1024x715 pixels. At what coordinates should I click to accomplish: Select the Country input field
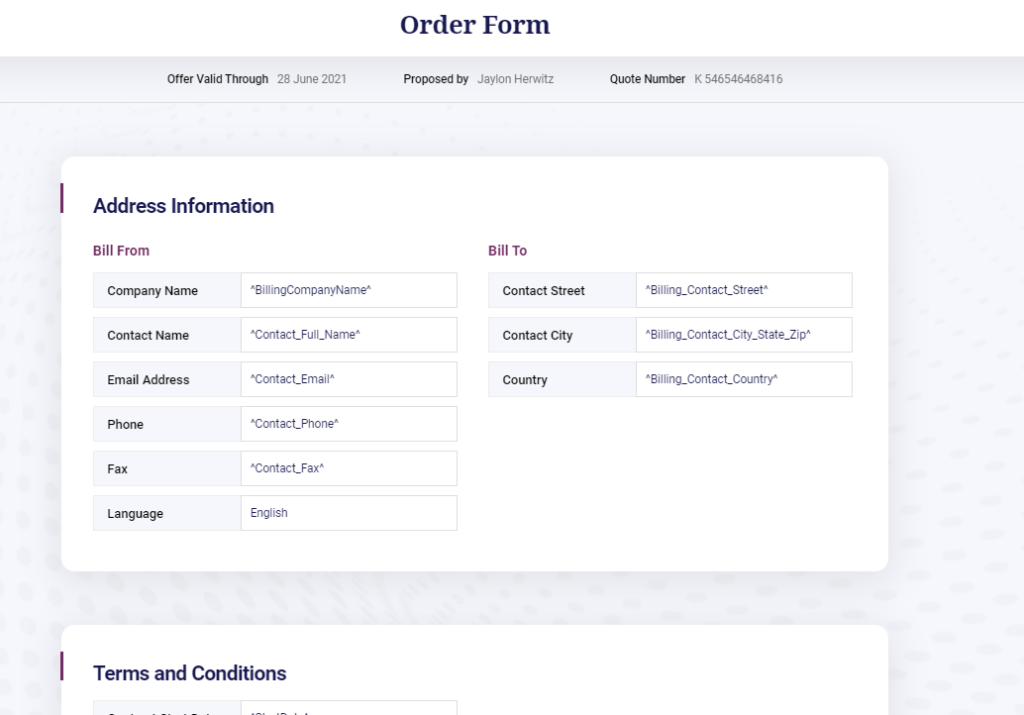point(743,380)
